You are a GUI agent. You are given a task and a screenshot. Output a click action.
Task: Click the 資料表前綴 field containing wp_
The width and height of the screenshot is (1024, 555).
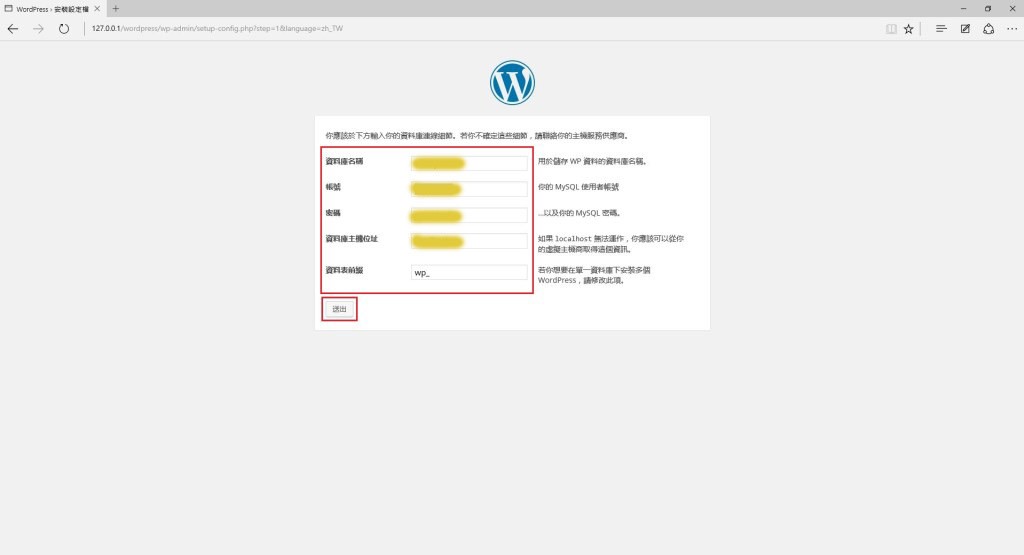click(469, 272)
